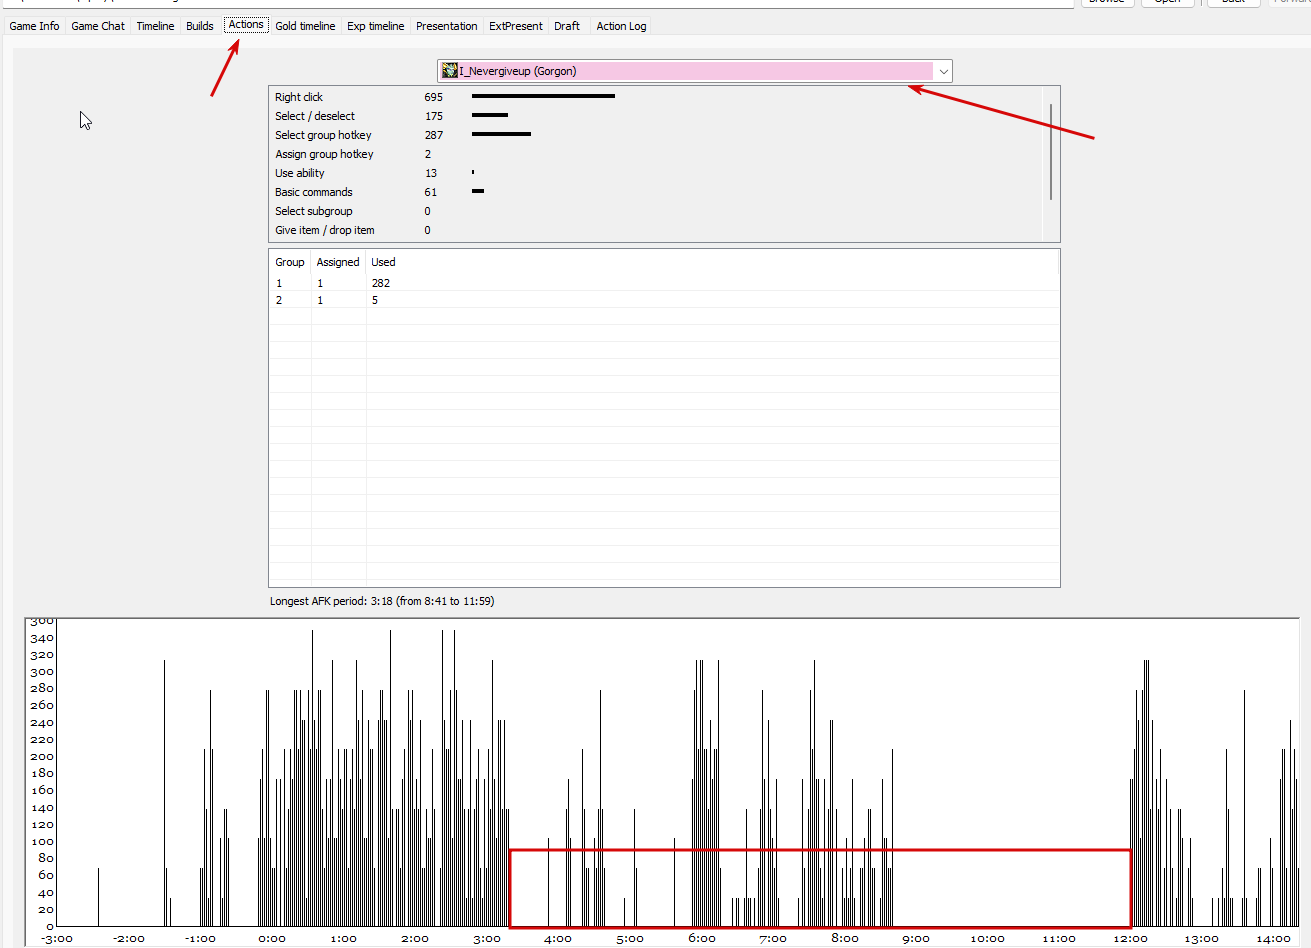Image resolution: width=1311 pixels, height=948 pixels.
Task: Click the Select group hotkey count 287
Action: (x=433, y=135)
